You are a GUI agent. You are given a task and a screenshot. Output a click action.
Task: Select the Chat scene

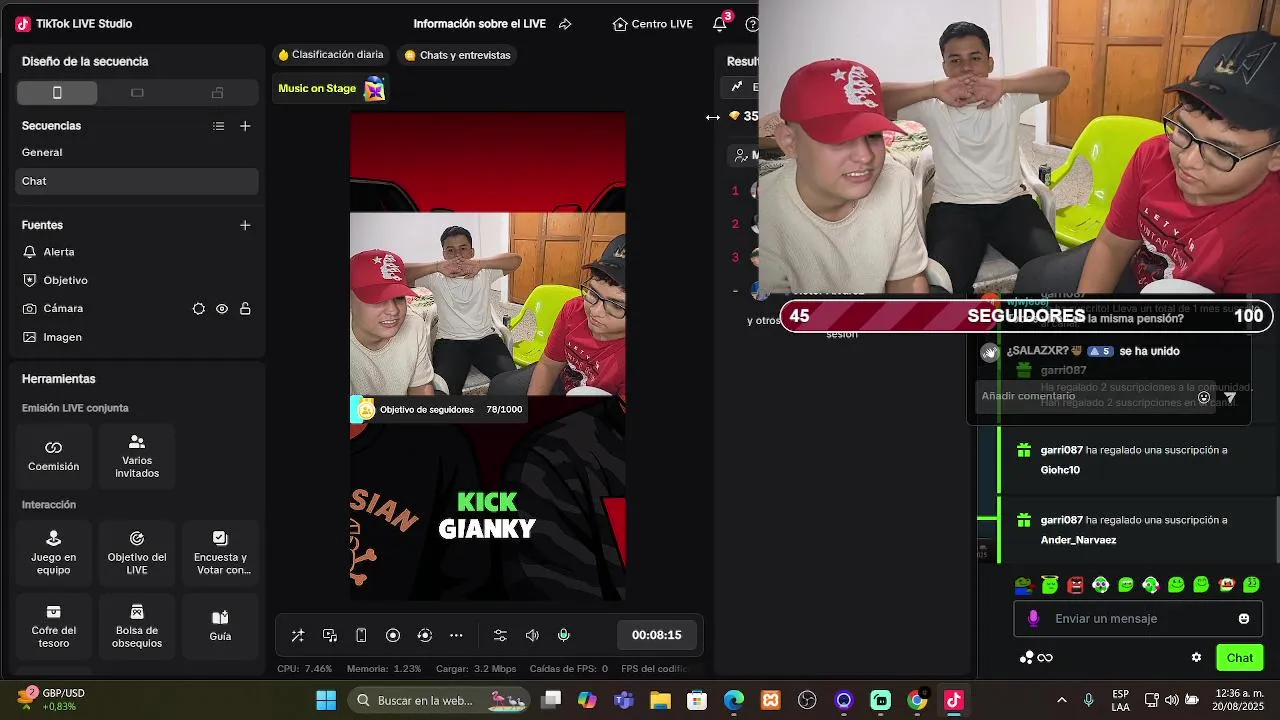pyautogui.click(x=137, y=181)
